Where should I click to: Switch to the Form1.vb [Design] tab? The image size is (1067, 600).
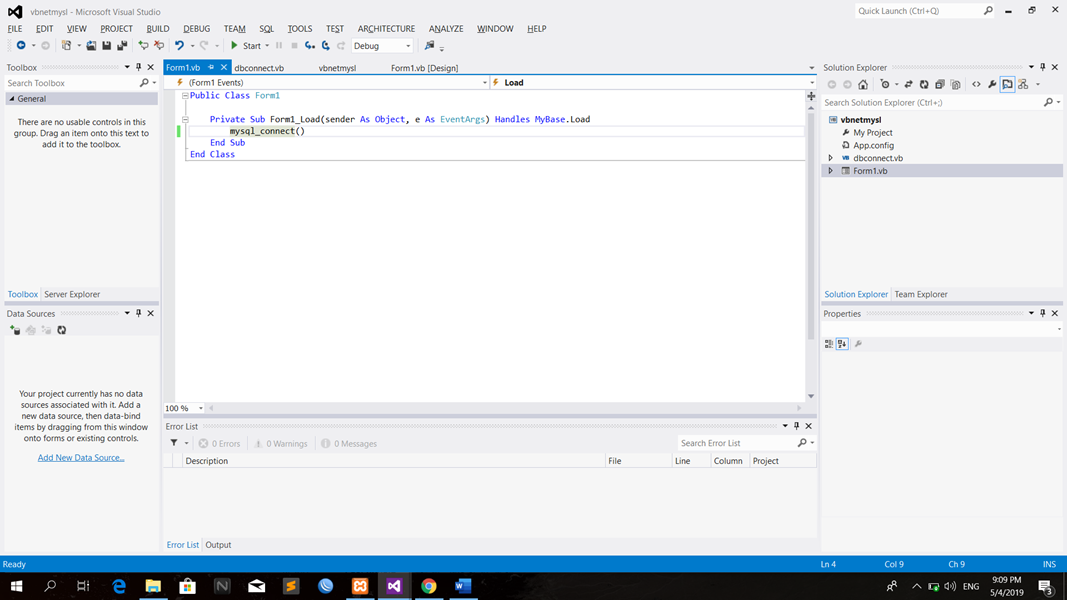pos(424,68)
